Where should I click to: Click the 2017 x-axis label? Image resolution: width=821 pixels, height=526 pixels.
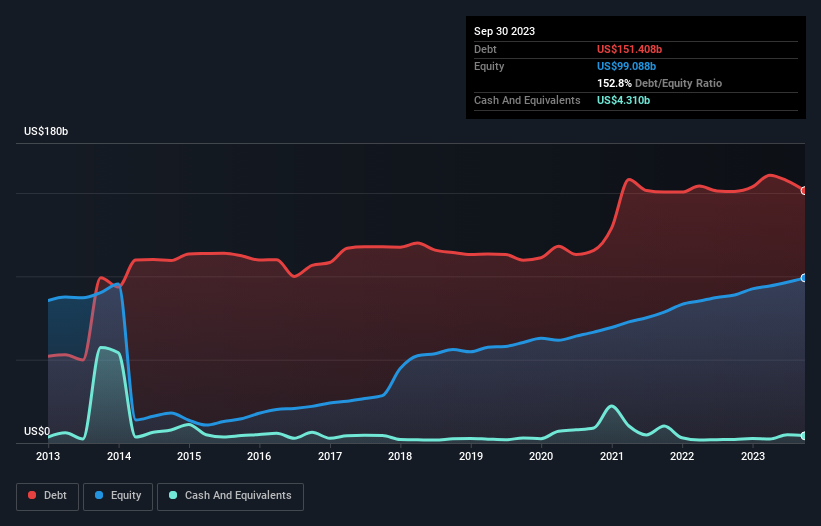click(330, 456)
